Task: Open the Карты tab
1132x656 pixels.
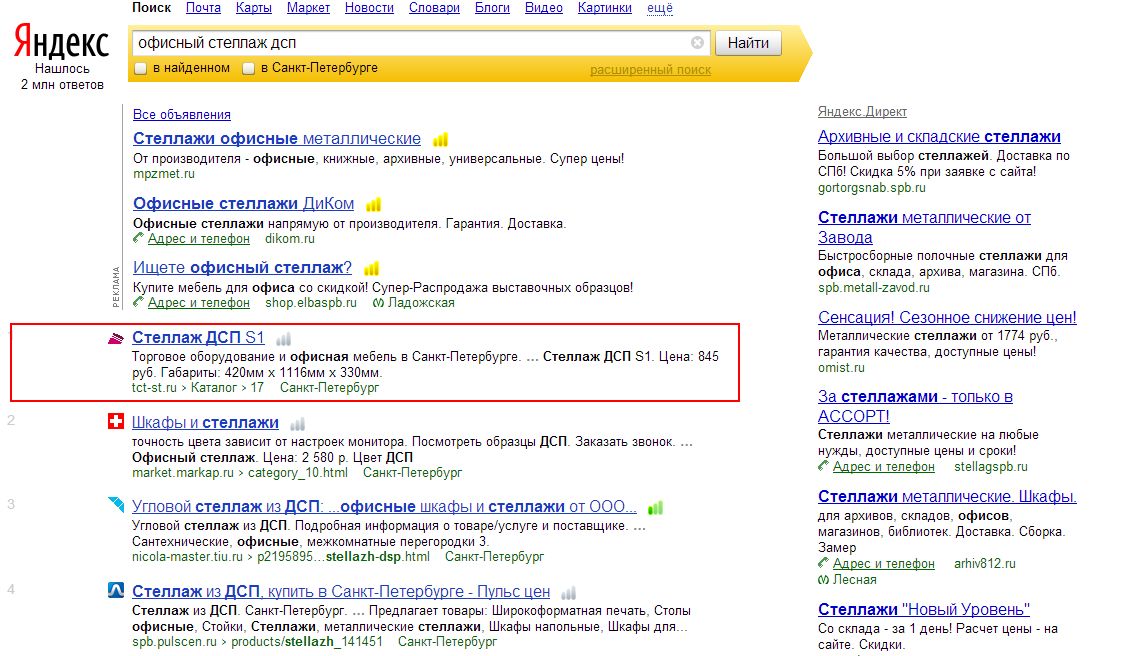Action: coord(254,8)
